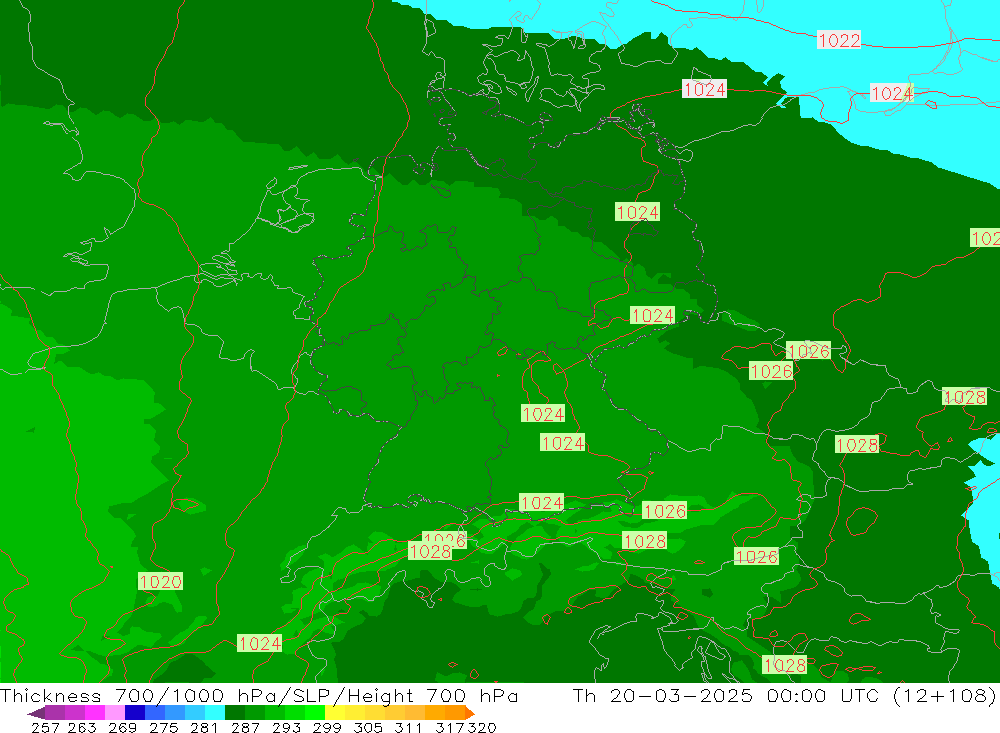The image size is (1000, 733).
Task: Click the 1022 isobar label
Action: click(839, 40)
